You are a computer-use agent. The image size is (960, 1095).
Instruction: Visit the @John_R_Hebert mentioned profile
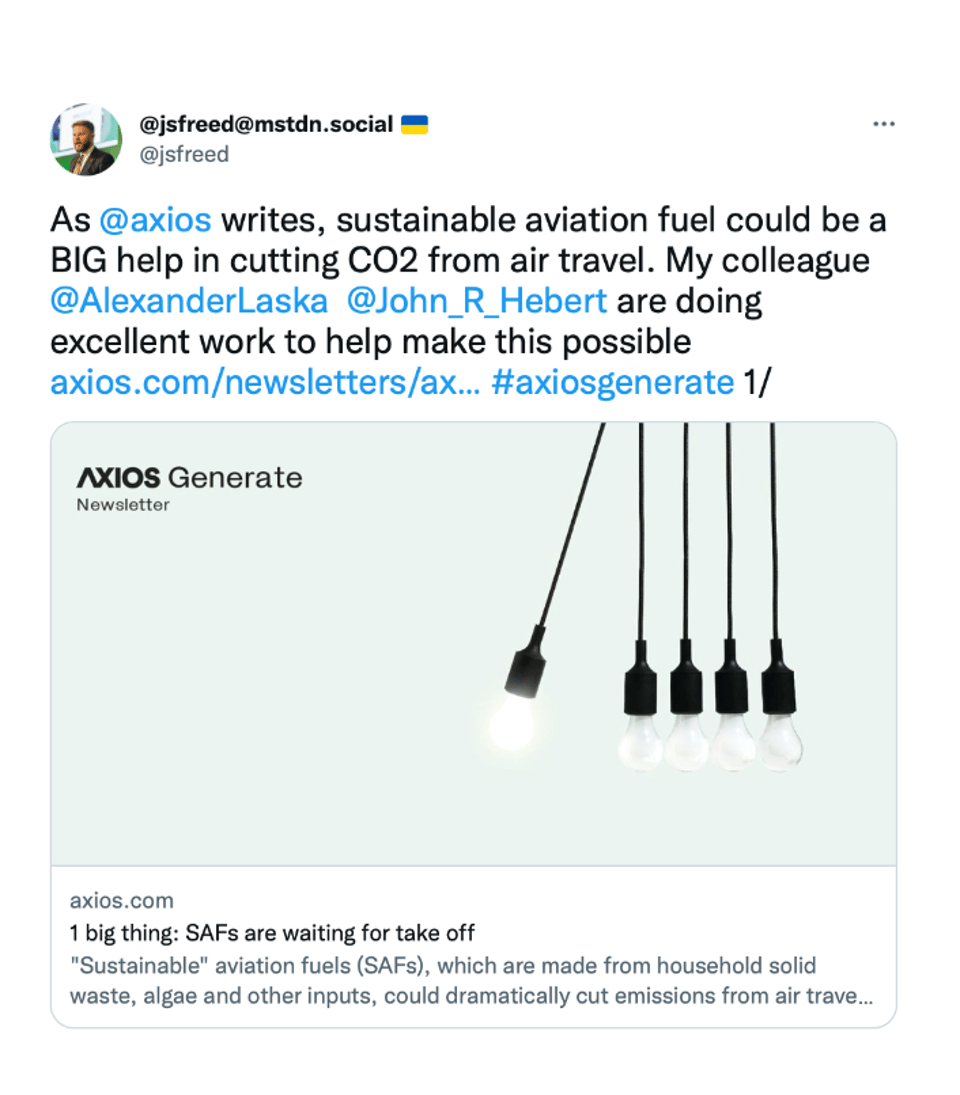pos(476,301)
